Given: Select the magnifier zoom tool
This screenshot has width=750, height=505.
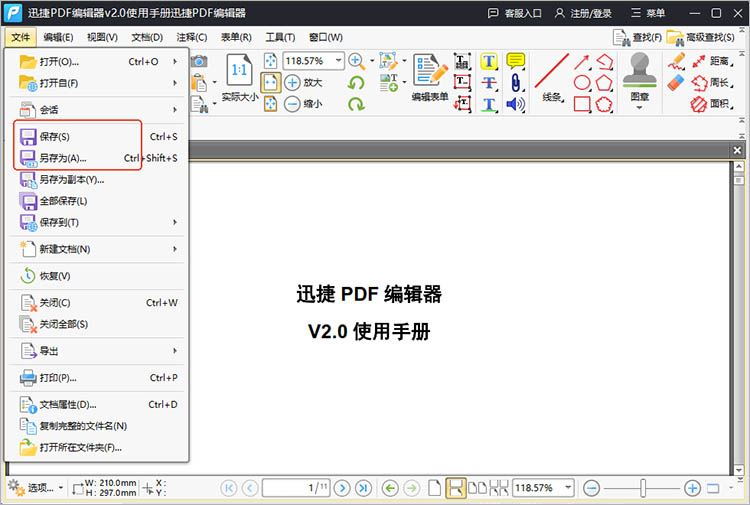Looking at the screenshot, I should pos(356,61).
